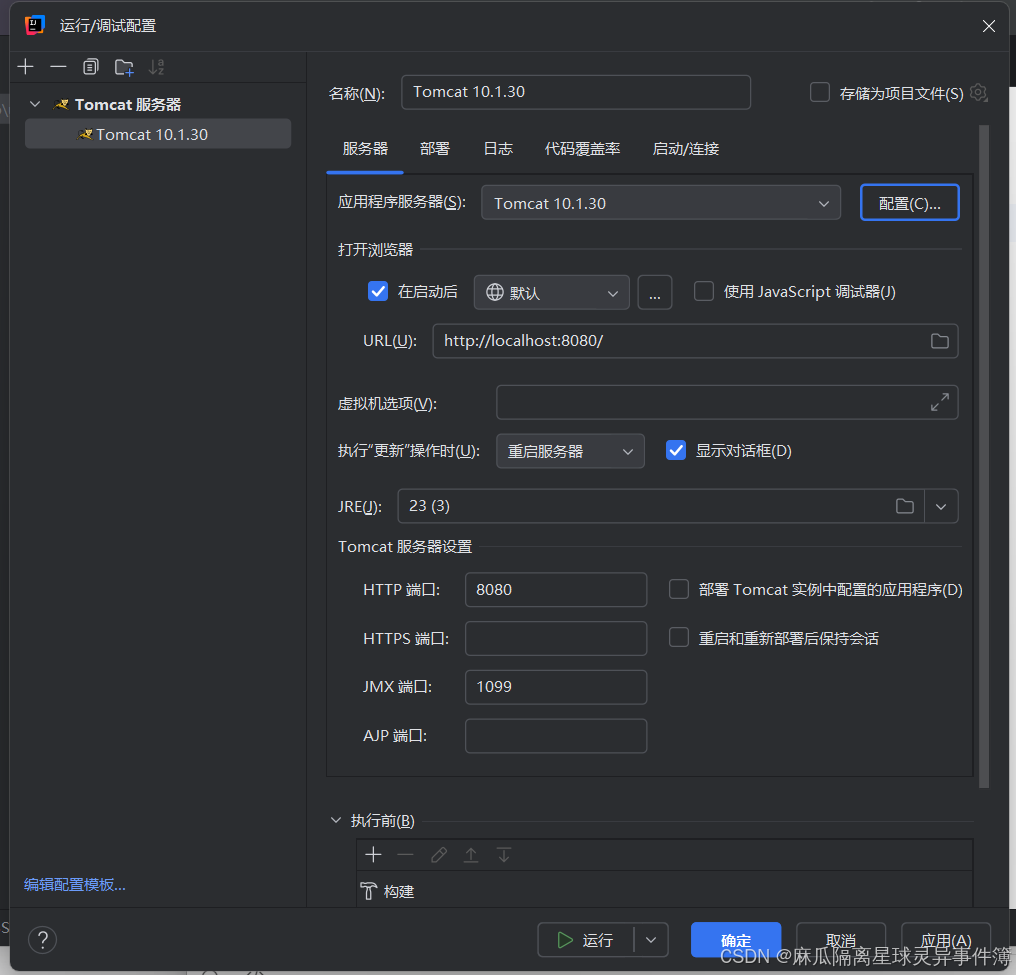Image resolution: width=1016 pixels, height=975 pixels.
Task: Open the settings gear beside 存储为项目文件
Action: coord(979,93)
